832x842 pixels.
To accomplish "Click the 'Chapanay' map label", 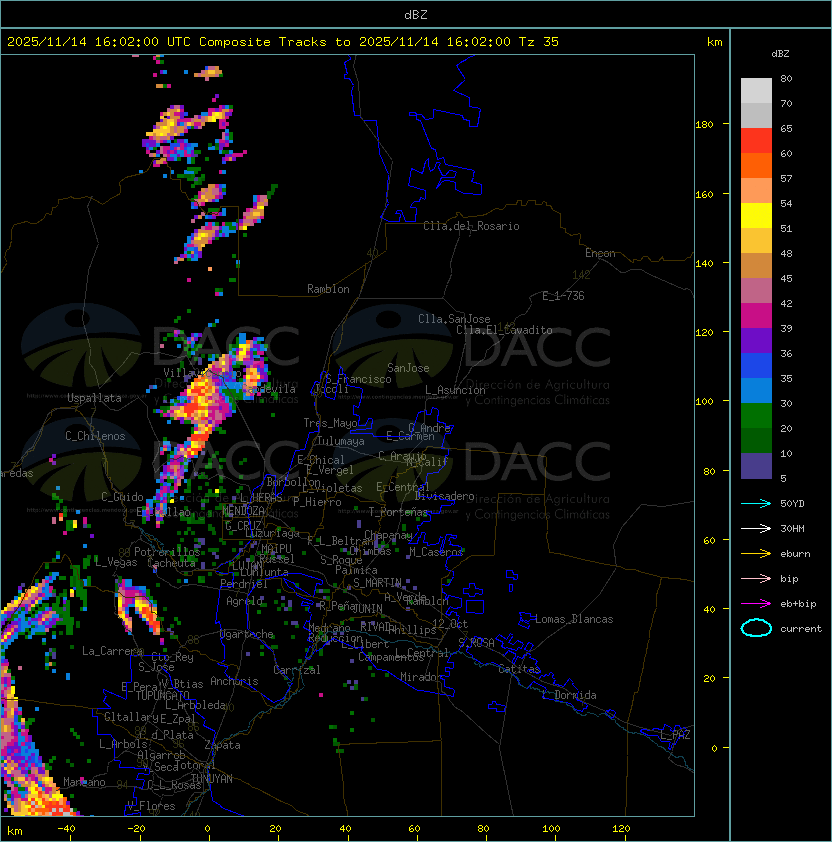I will pos(388,535).
